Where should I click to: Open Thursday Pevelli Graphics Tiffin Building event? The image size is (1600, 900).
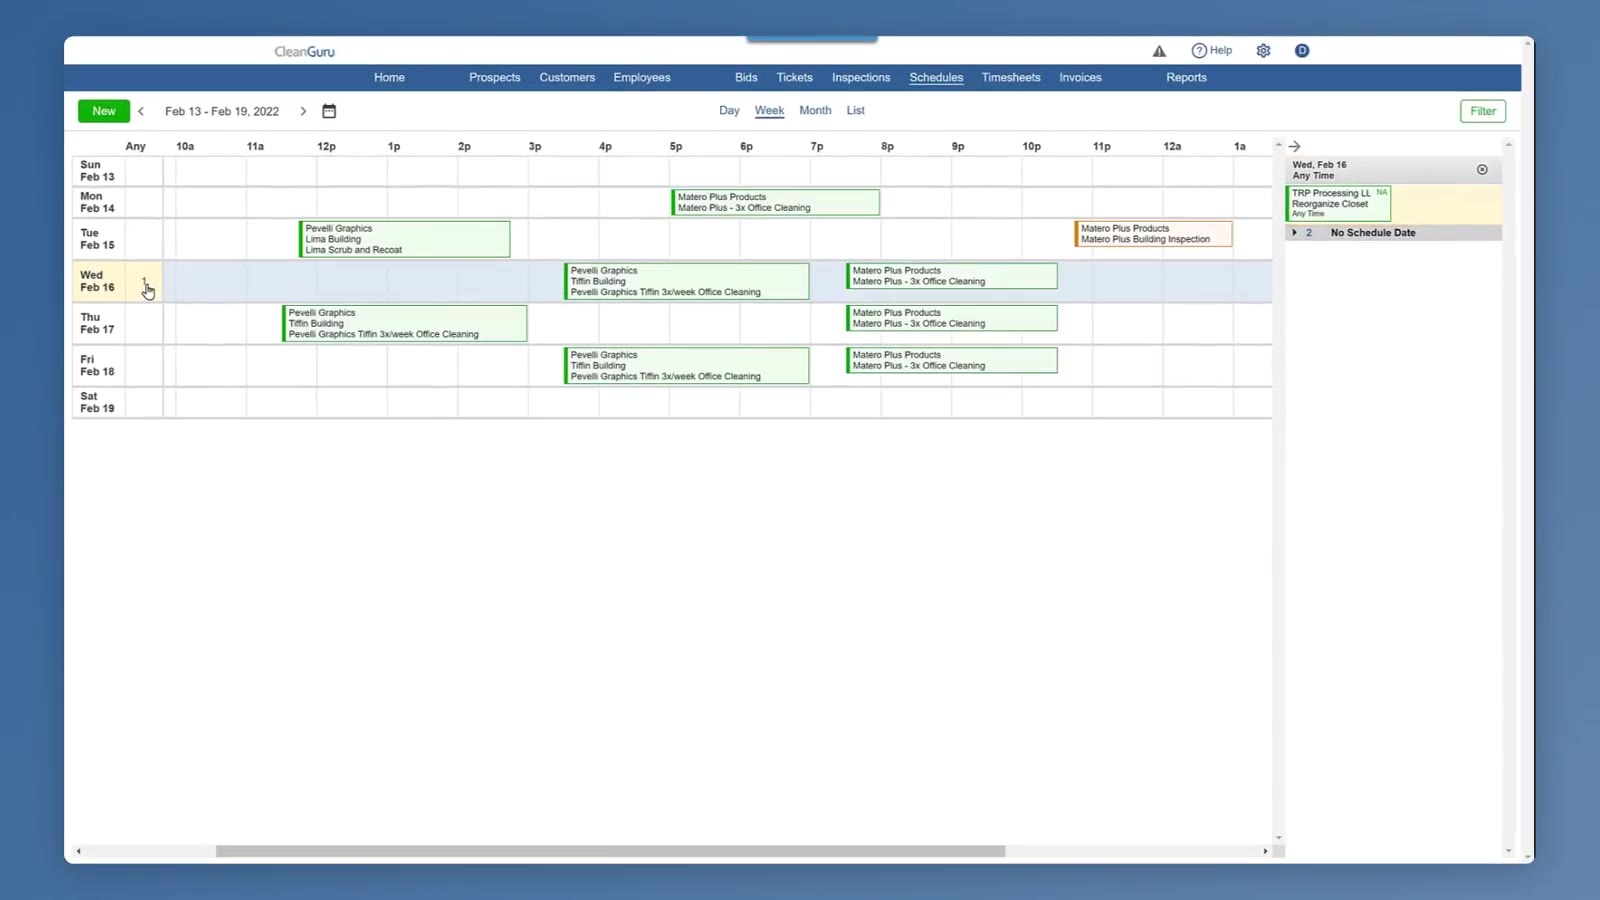click(404, 323)
